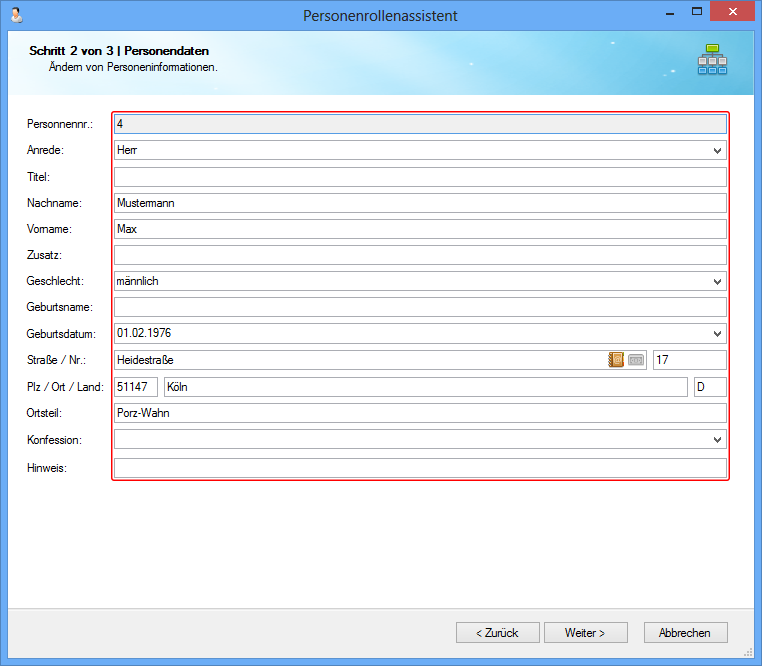Click the date text 01.02.1976
The width and height of the screenshot is (762, 666).
click(144, 333)
